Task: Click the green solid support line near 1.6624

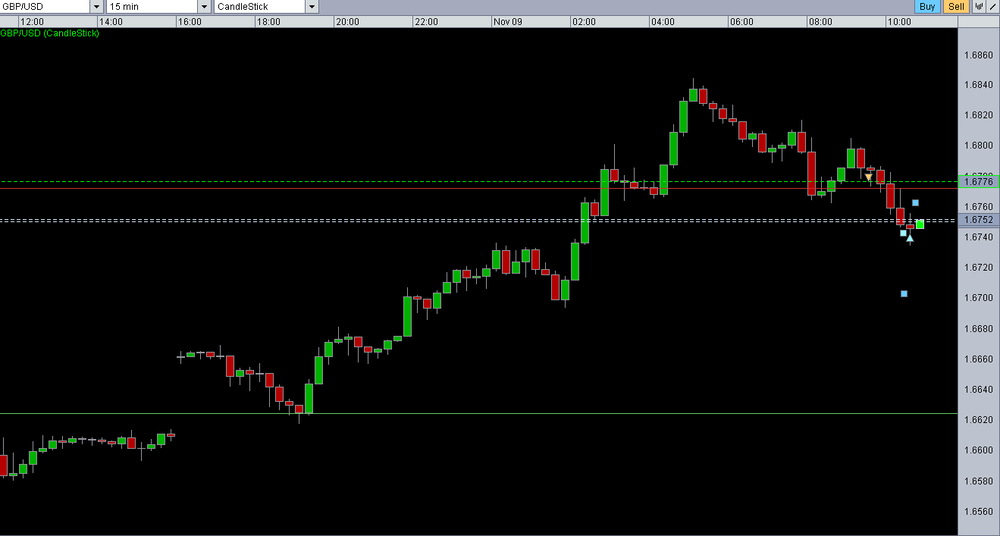Action: click(478, 413)
